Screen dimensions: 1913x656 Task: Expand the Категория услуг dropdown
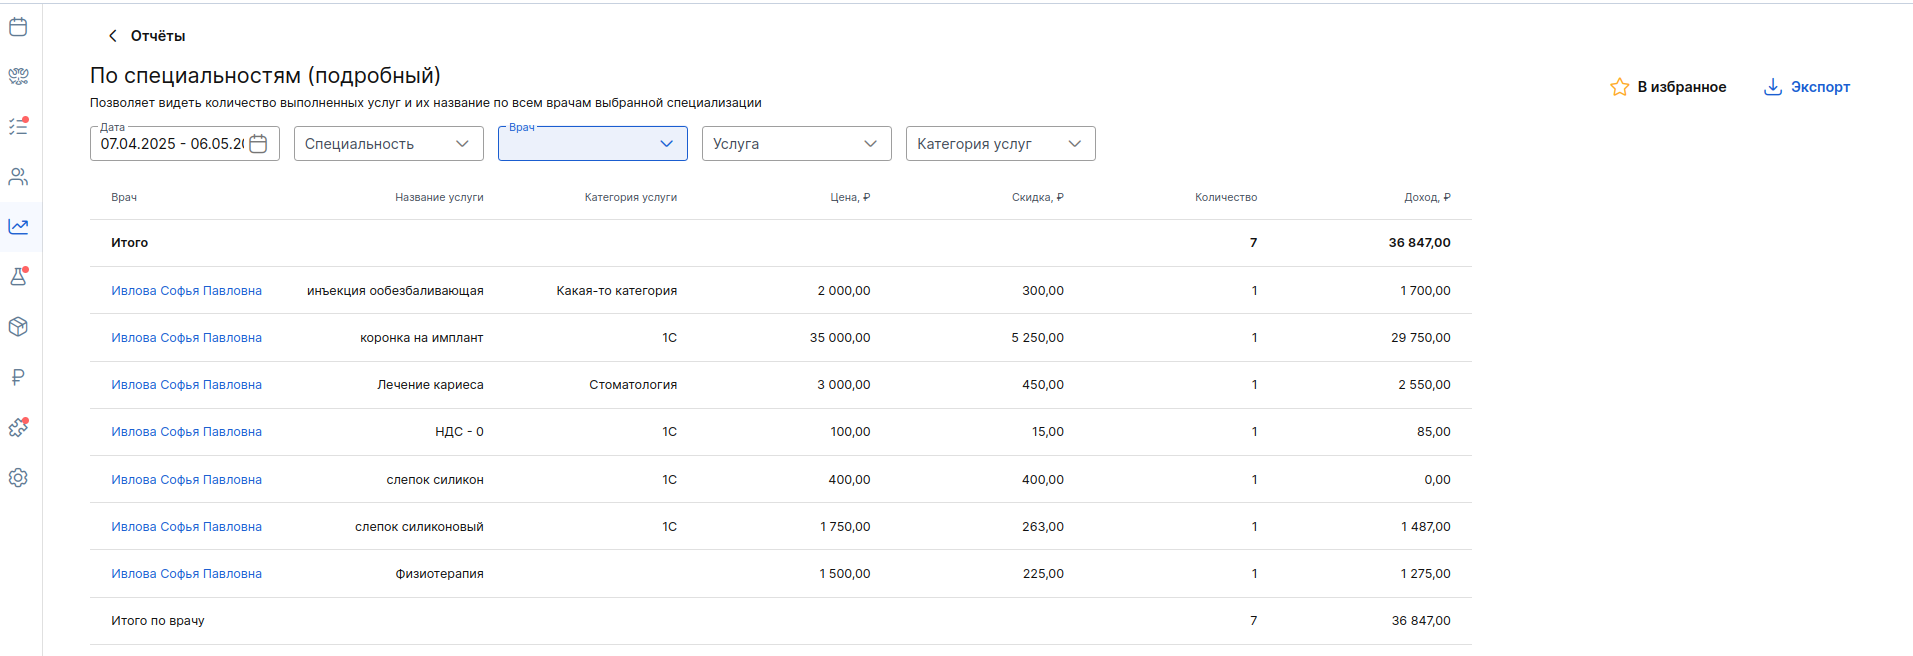pos(1001,144)
